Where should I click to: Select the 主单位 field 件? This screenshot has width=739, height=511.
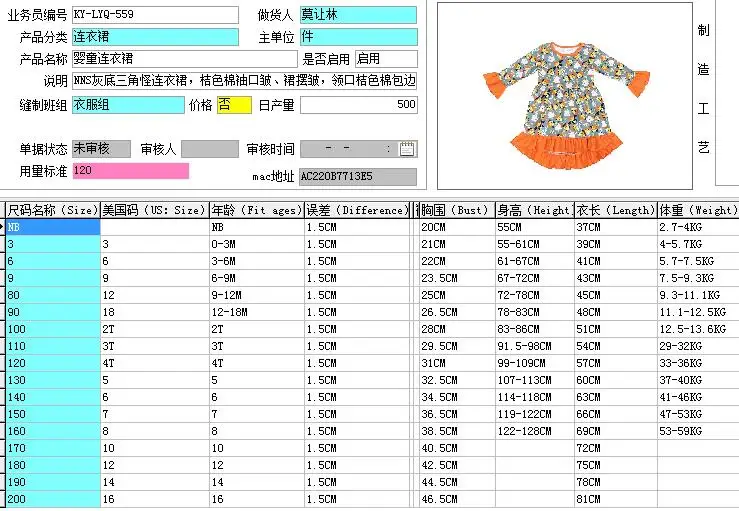359,37
